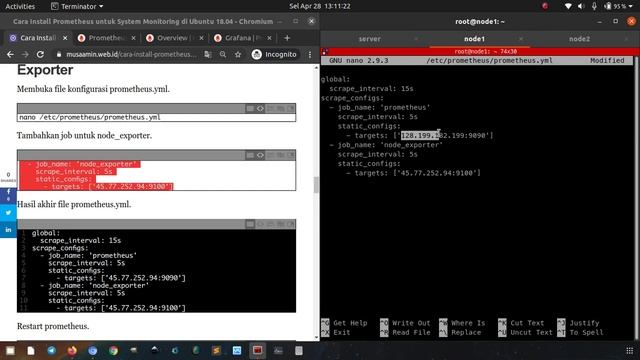
Task: Open Google Chrome from the dock
Action: pos(113,350)
